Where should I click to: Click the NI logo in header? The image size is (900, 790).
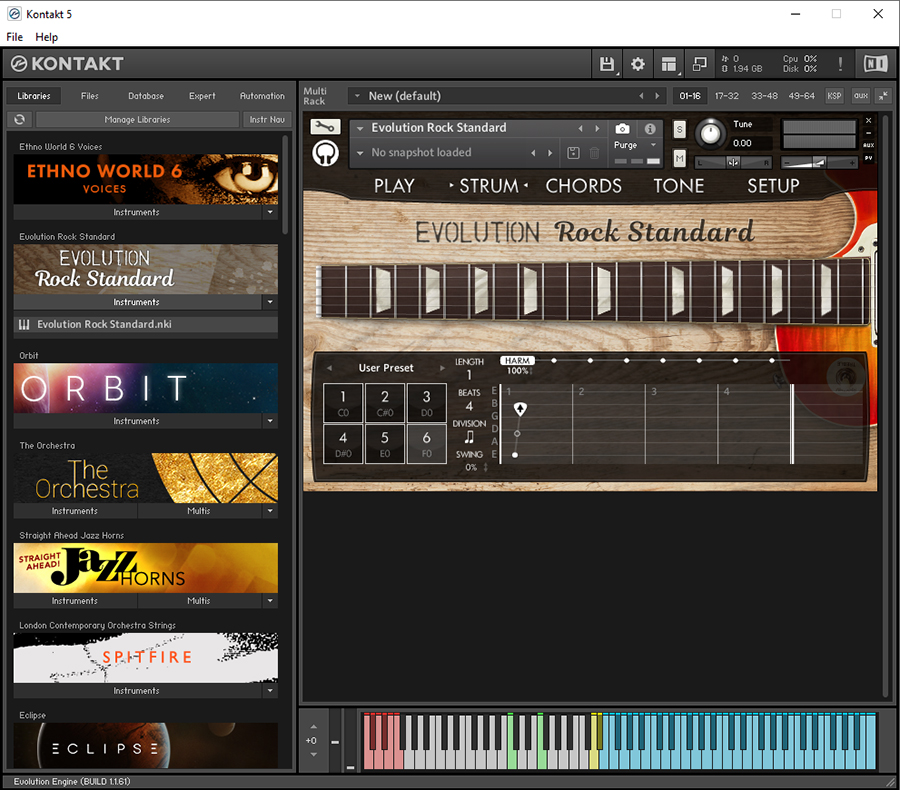point(876,64)
